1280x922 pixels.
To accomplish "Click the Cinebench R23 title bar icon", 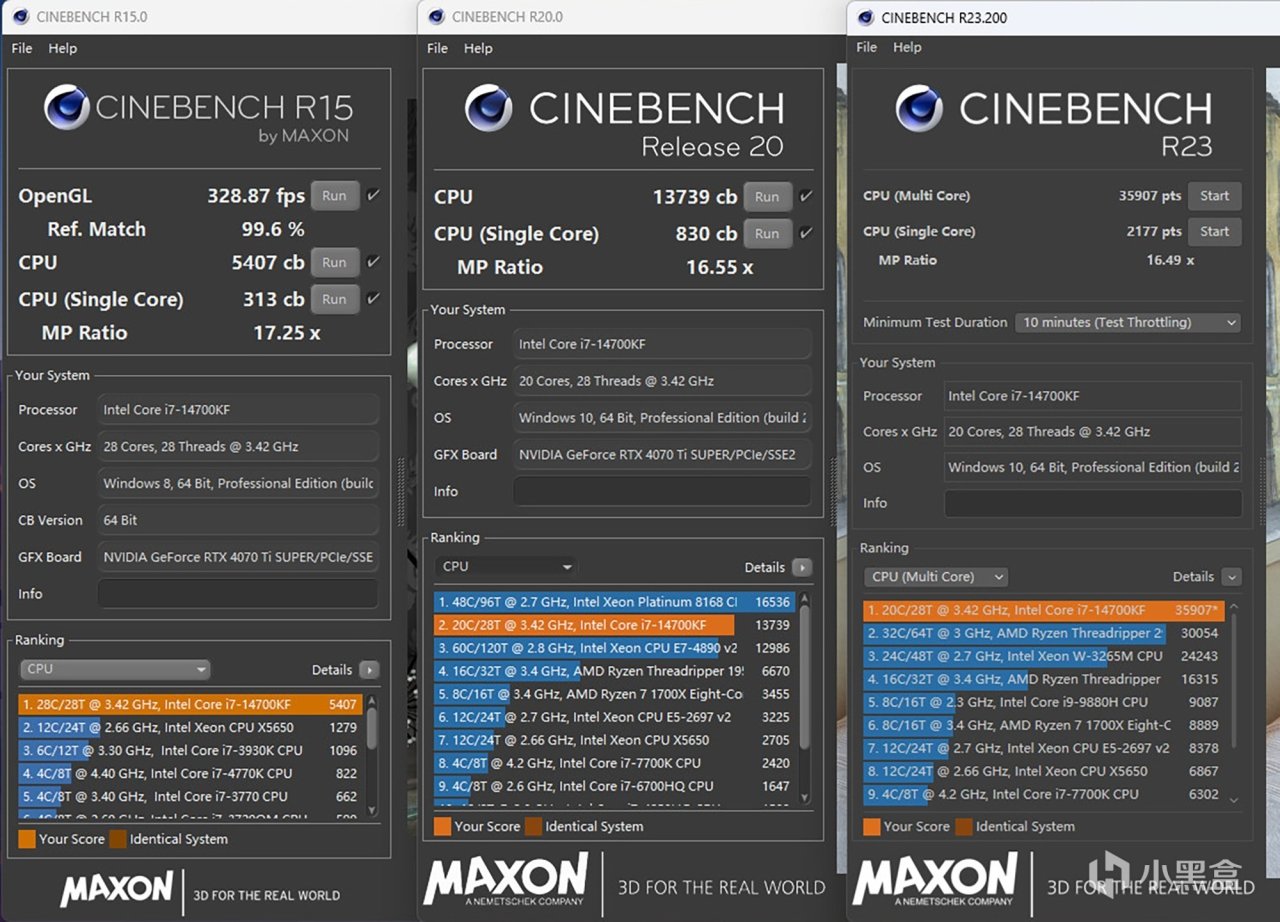I will pyautogui.click(x=863, y=17).
